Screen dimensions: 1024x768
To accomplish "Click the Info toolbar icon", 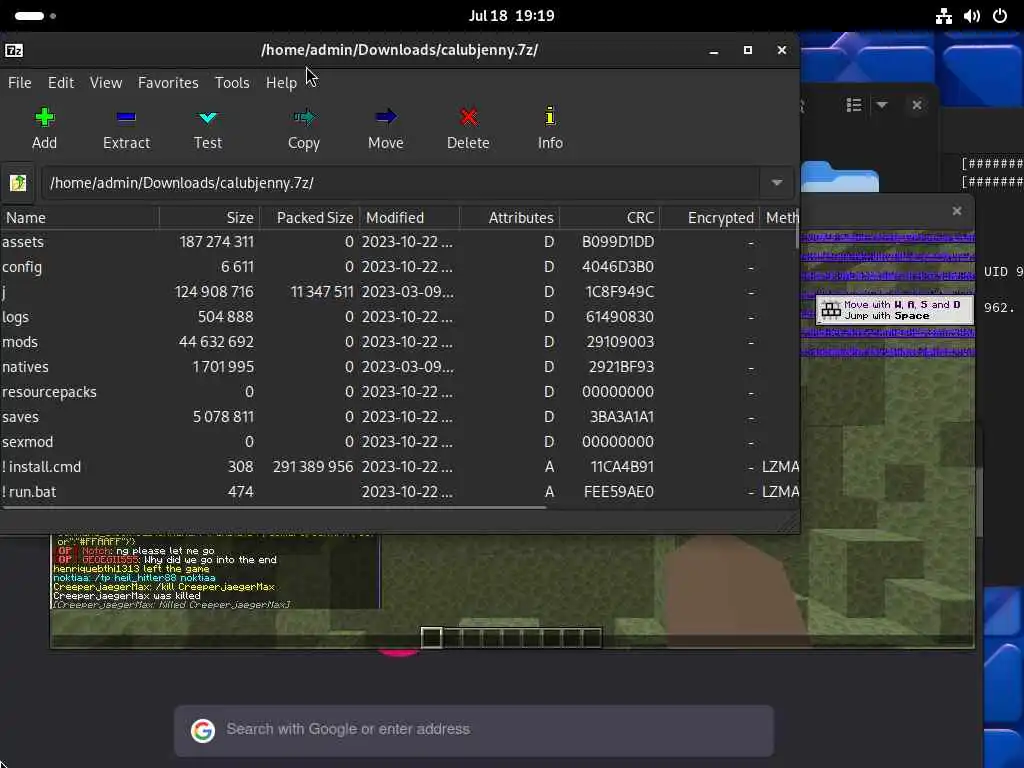I will (550, 116).
